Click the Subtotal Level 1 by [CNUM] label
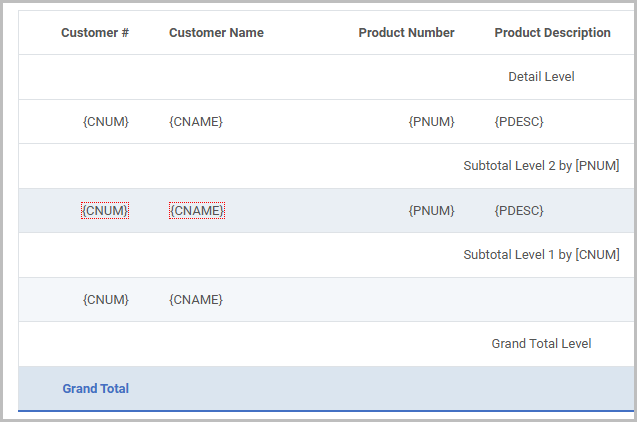Screen dimensions: 637x422 pos(541,255)
